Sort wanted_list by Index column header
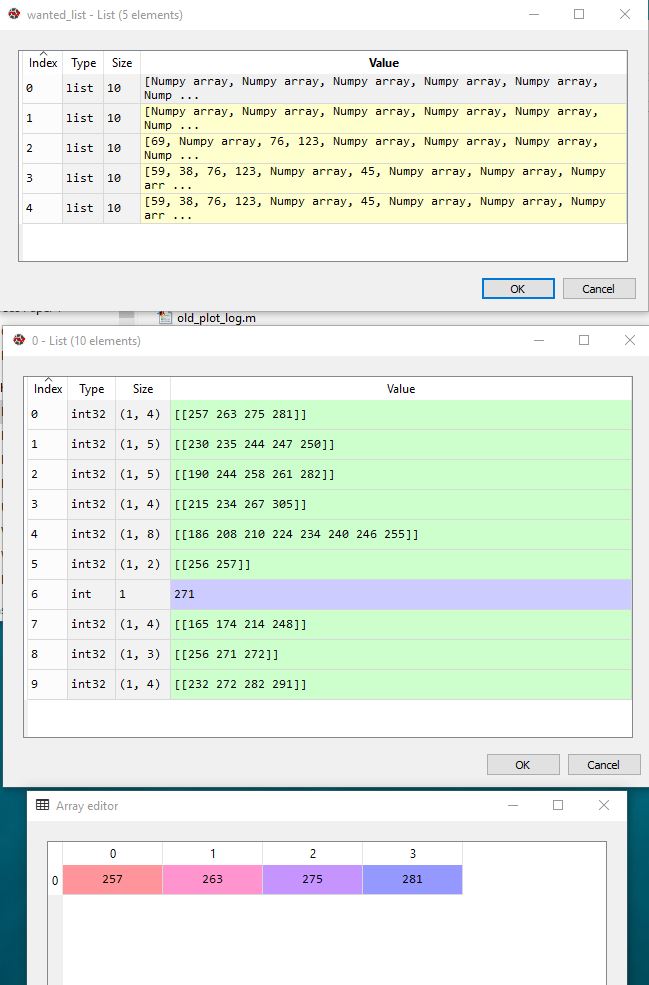Image resolution: width=649 pixels, height=985 pixels. pos(43,63)
